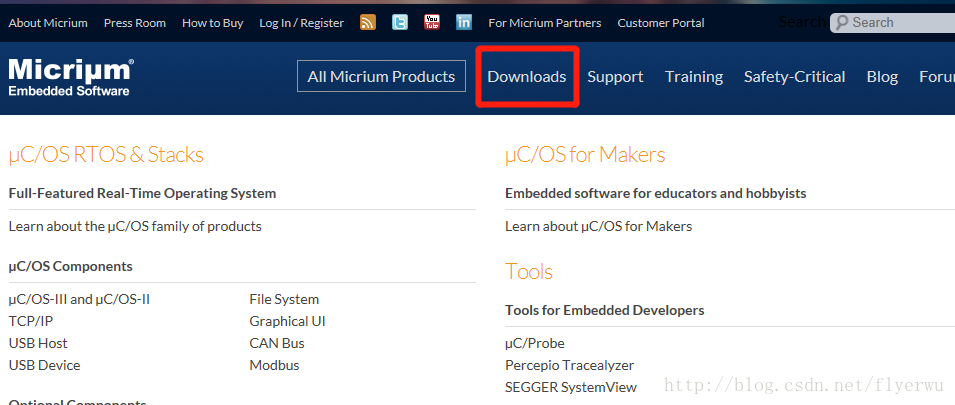Open the YouTube icon link
This screenshot has height=405, width=955.
(432, 23)
